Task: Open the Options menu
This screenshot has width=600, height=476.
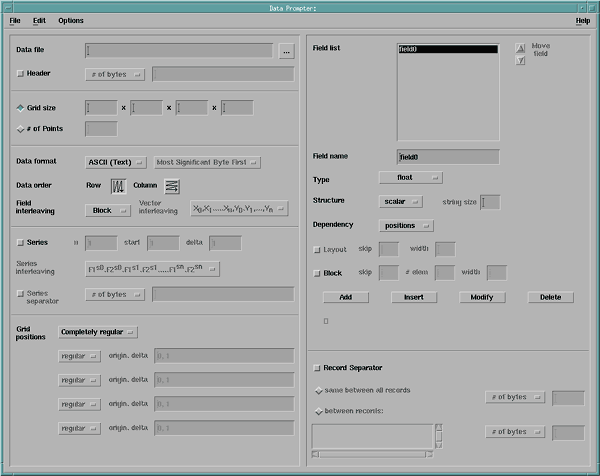Action: [70, 20]
